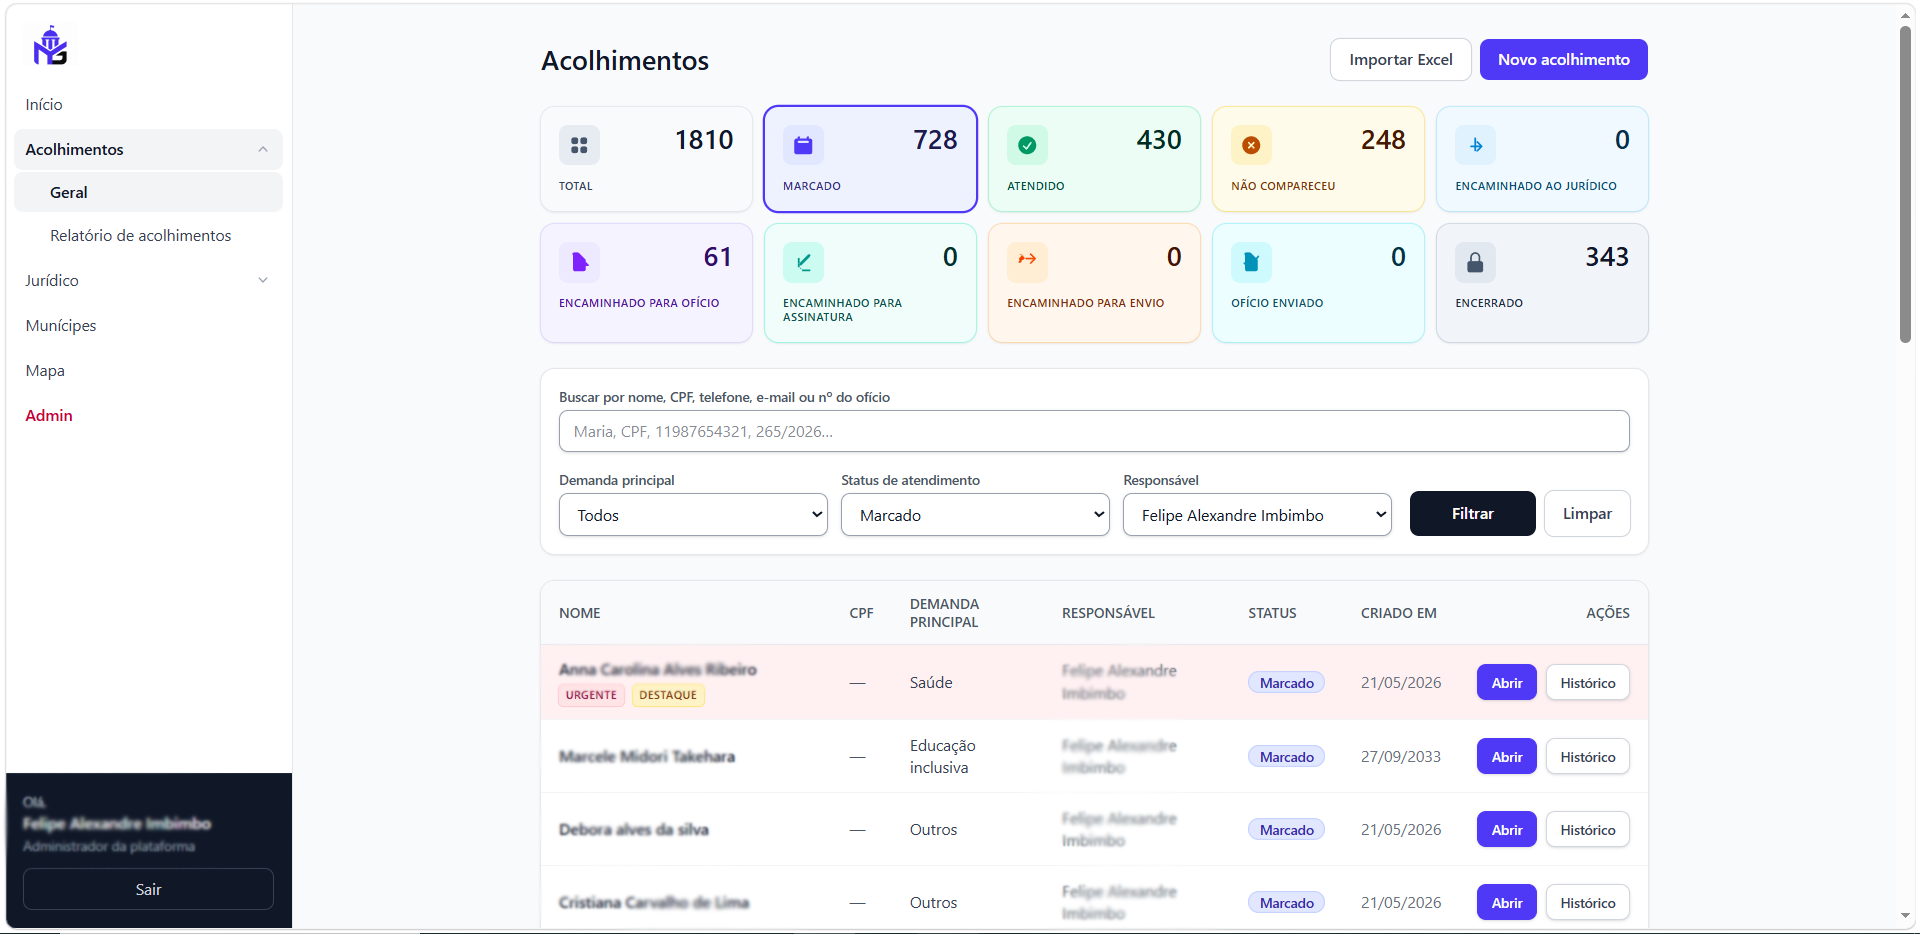
Task: Open the Responsável dropdown
Action: [1257, 515]
